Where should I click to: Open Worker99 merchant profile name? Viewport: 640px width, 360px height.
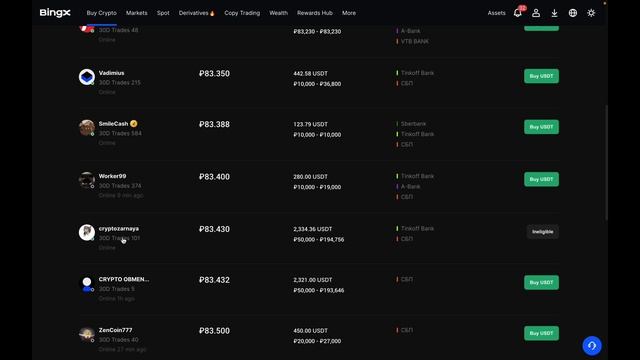click(x=112, y=176)
